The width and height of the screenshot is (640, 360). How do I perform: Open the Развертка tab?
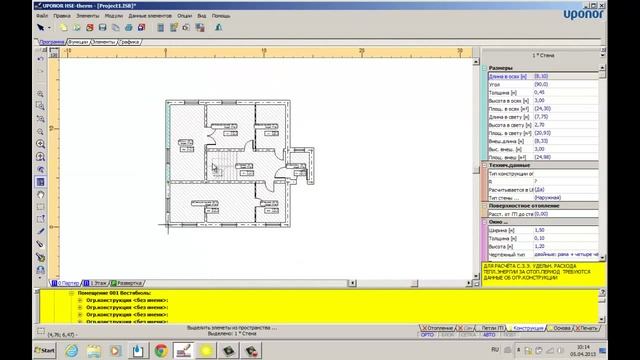[127, 283]
